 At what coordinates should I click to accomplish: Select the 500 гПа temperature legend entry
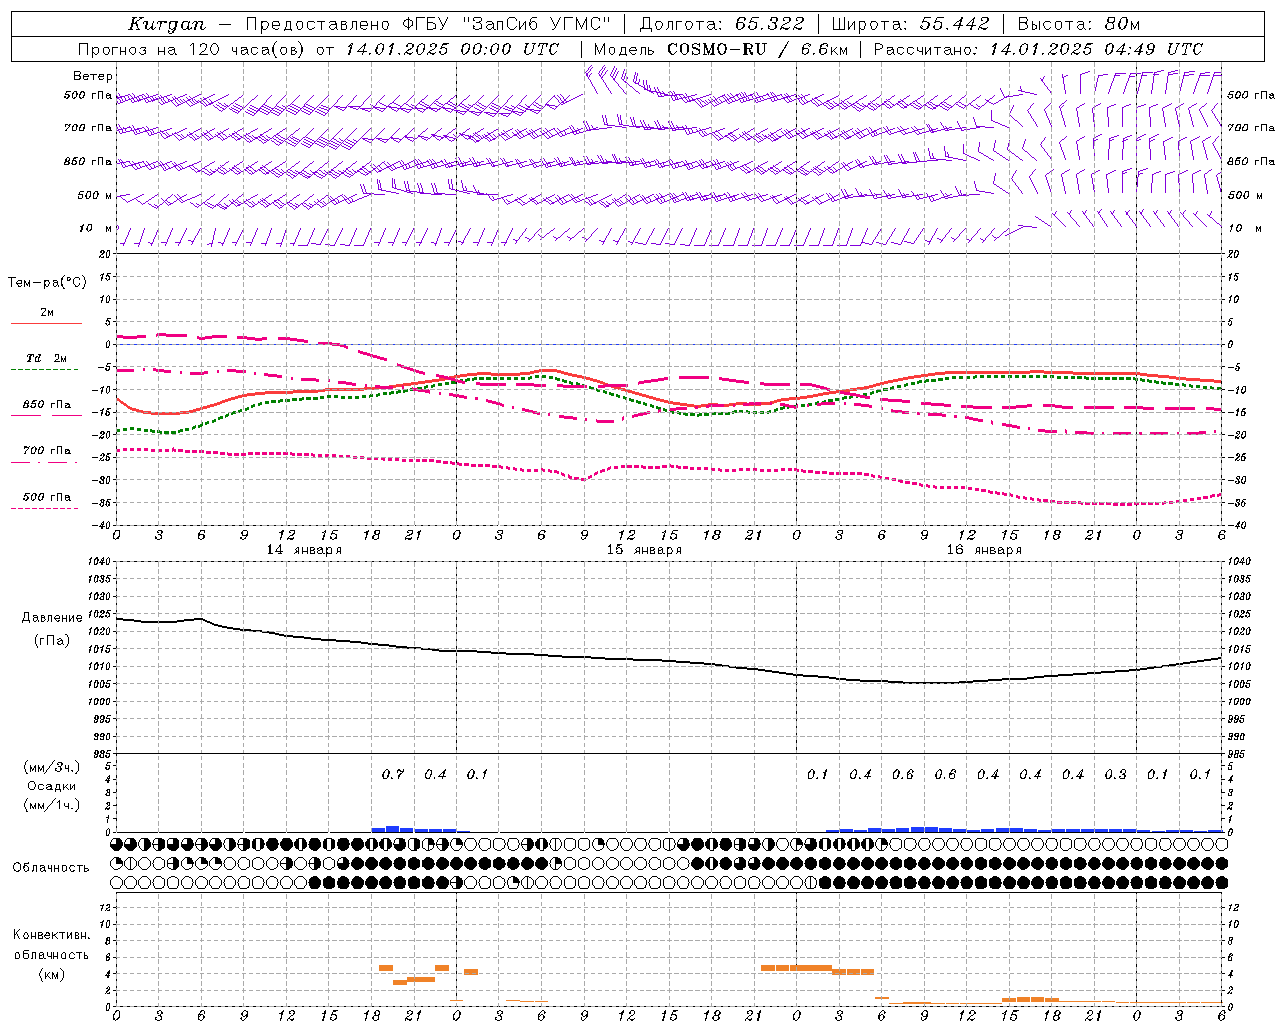point(47,497)
